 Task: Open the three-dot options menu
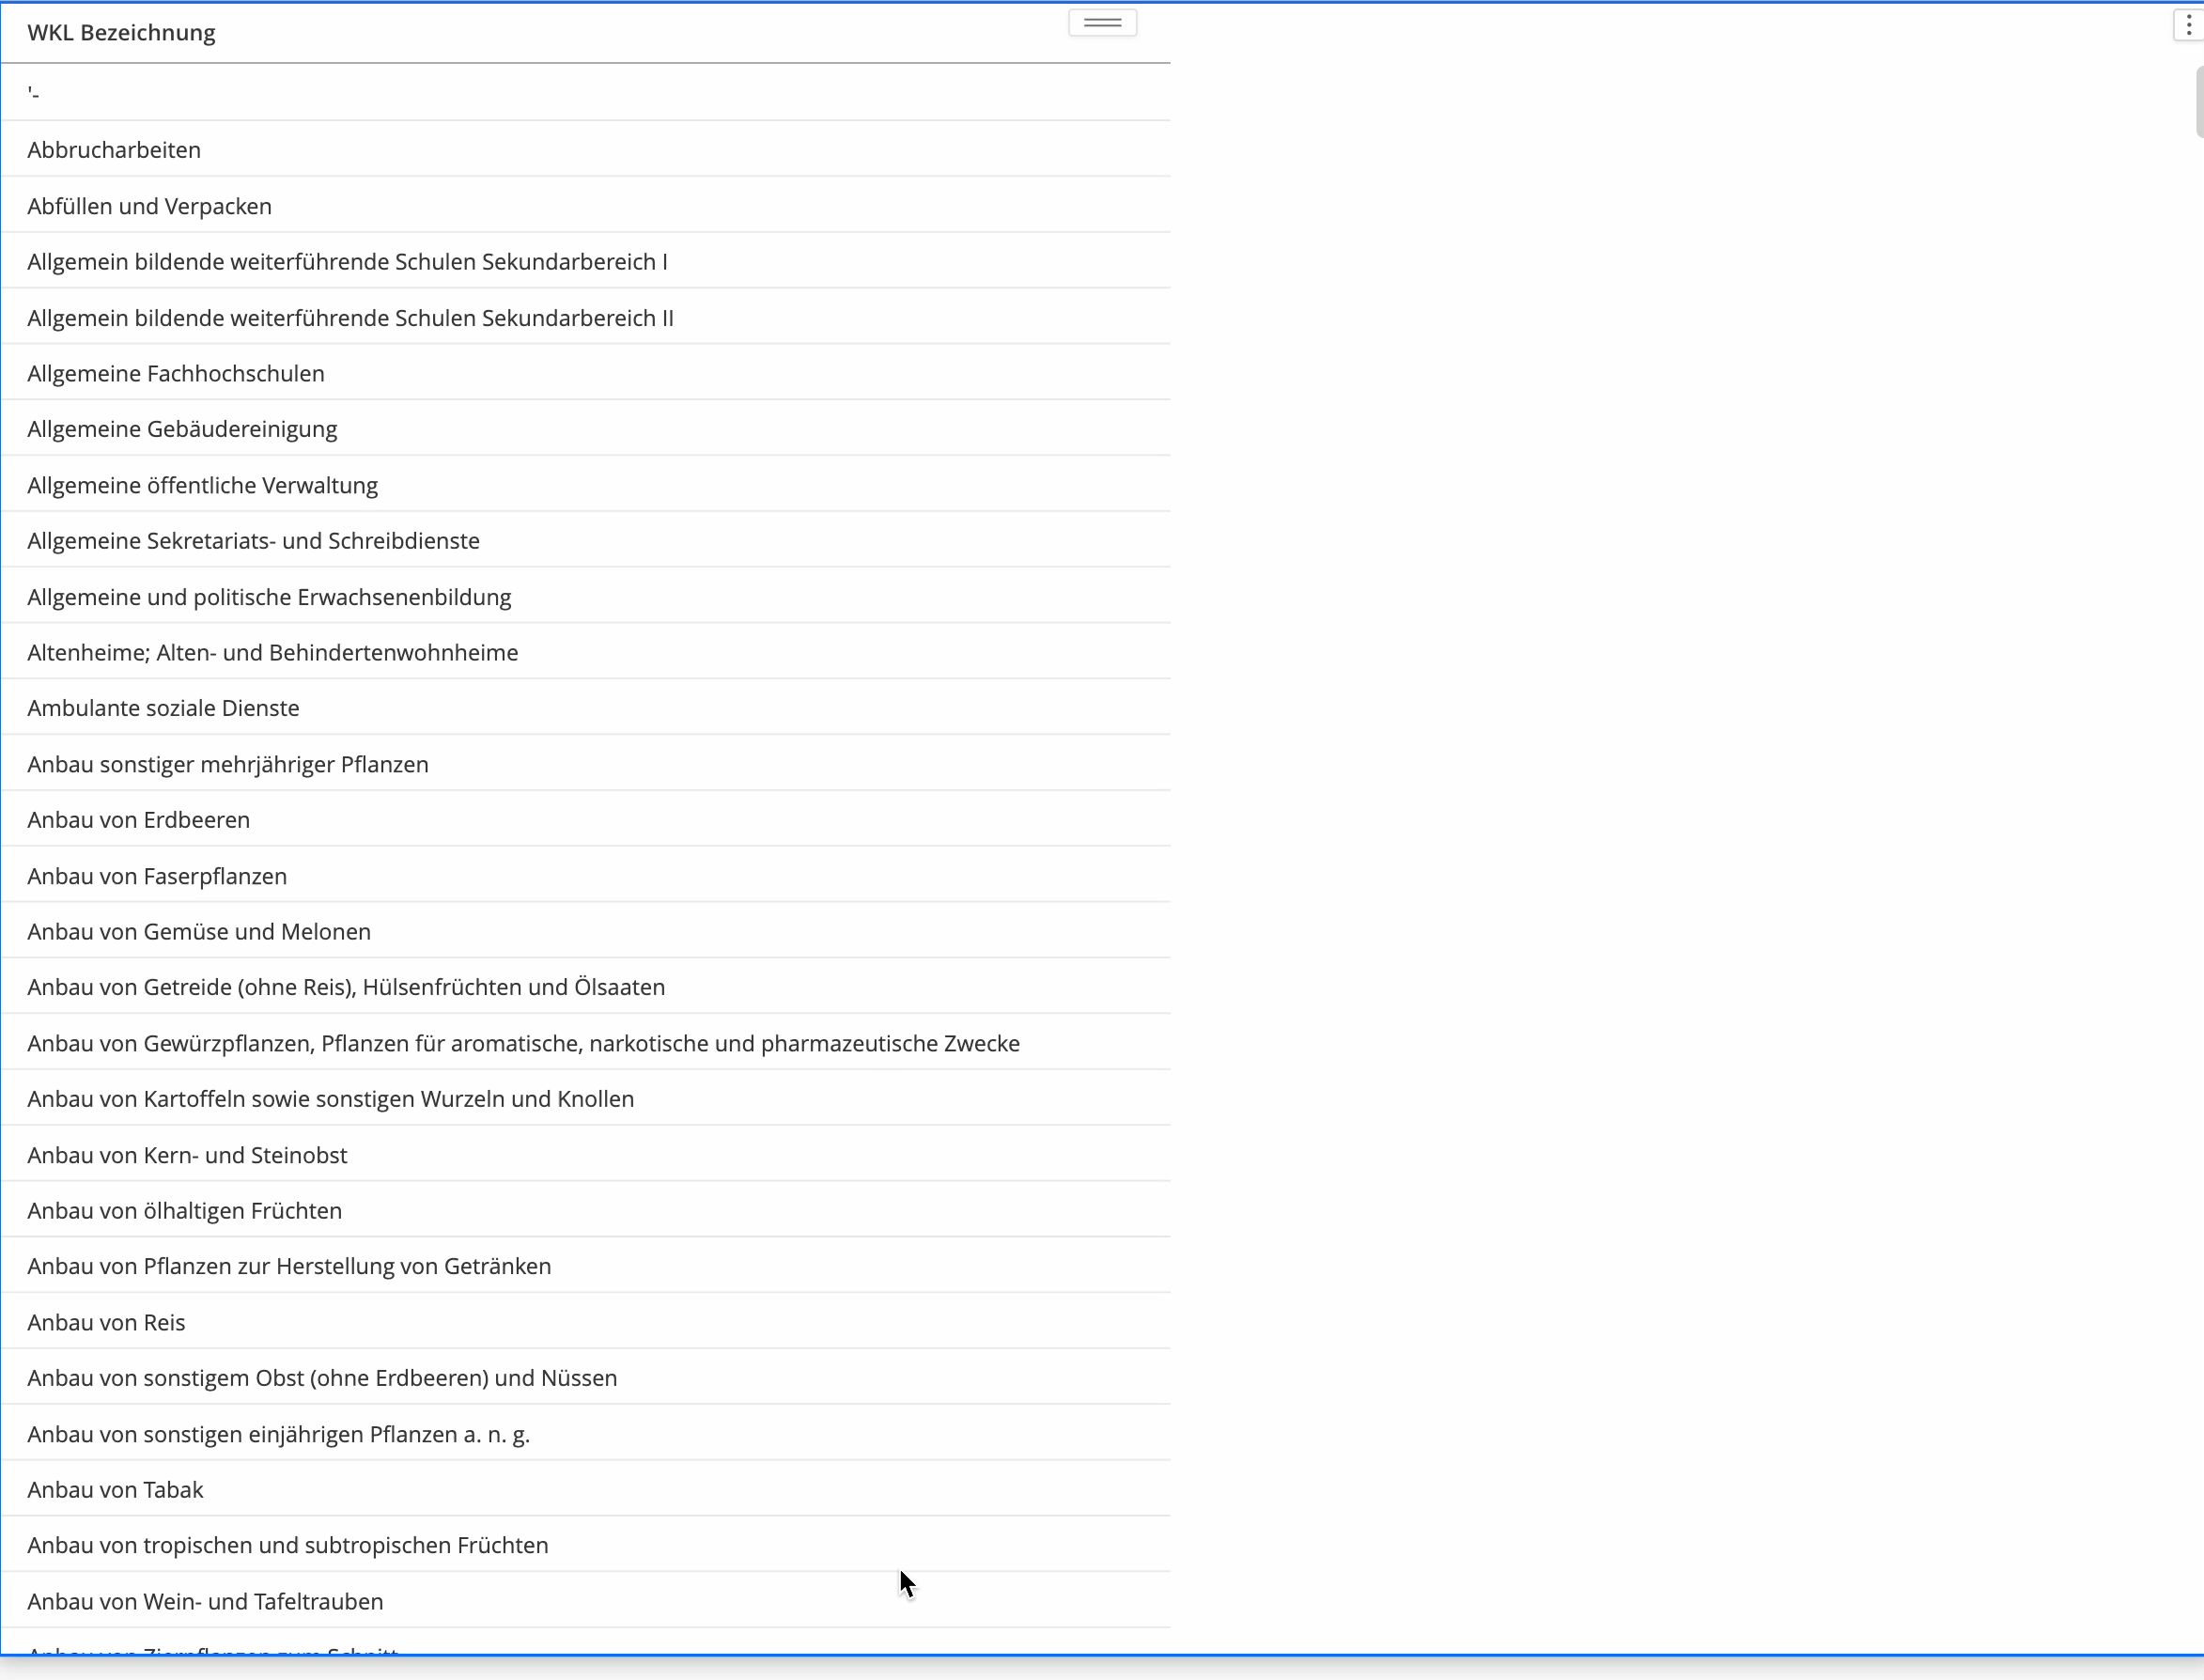tap(2188, 26)
